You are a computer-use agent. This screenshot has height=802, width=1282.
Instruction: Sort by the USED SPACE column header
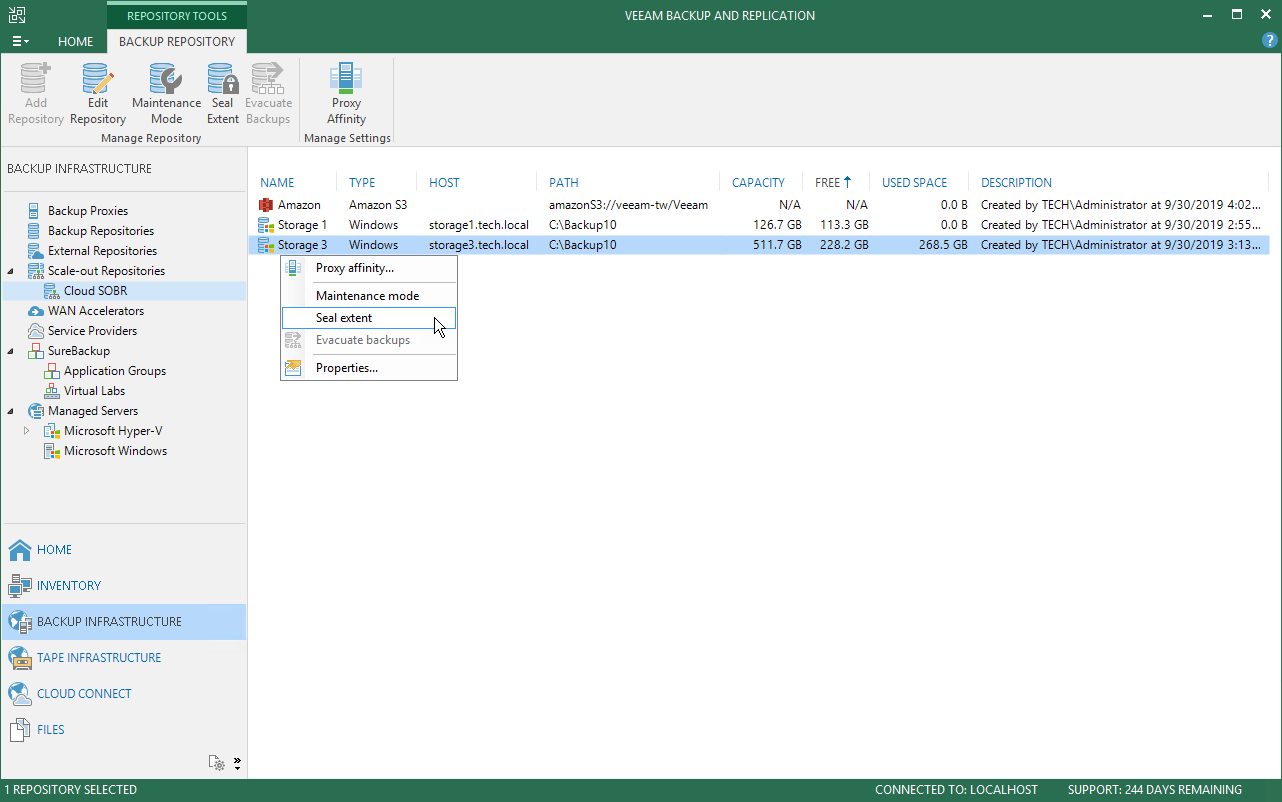coord(914,183)
